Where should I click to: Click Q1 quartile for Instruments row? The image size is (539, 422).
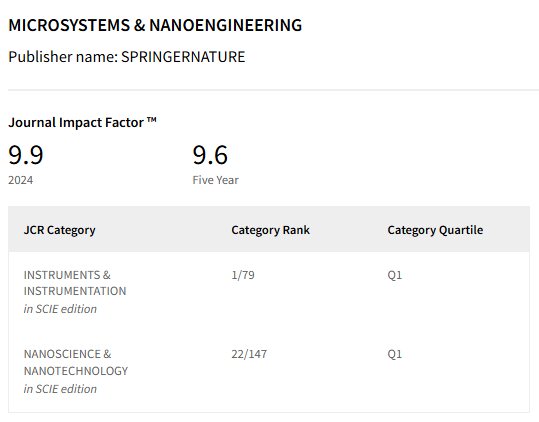click(x=395, y=275)
